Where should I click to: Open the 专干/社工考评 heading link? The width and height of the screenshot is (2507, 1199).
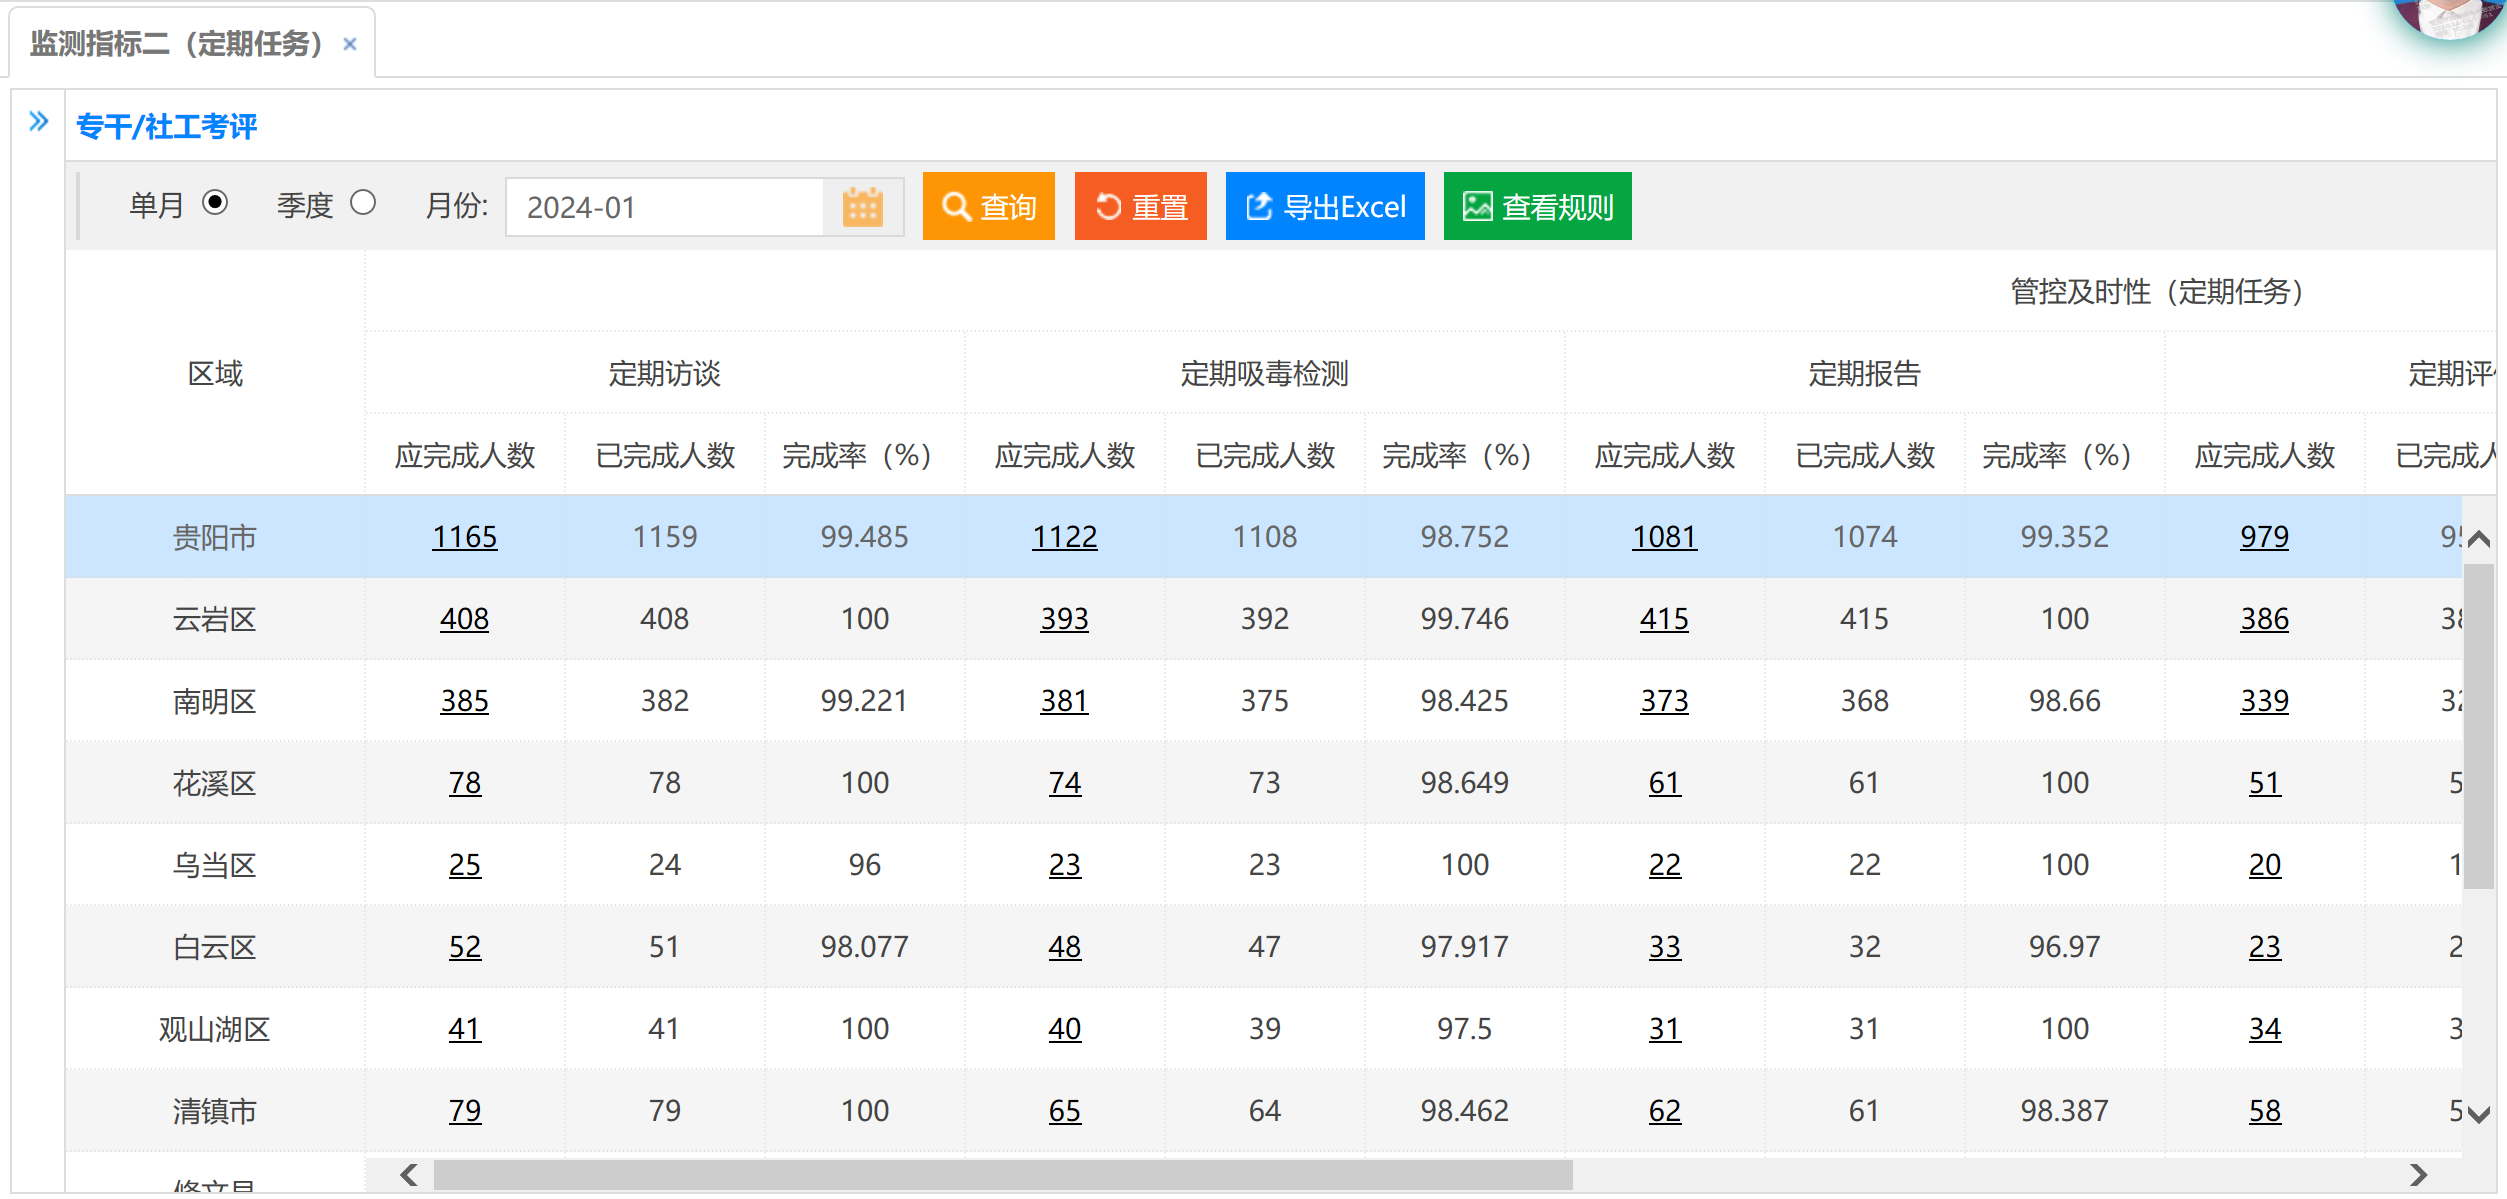point(167,126)
